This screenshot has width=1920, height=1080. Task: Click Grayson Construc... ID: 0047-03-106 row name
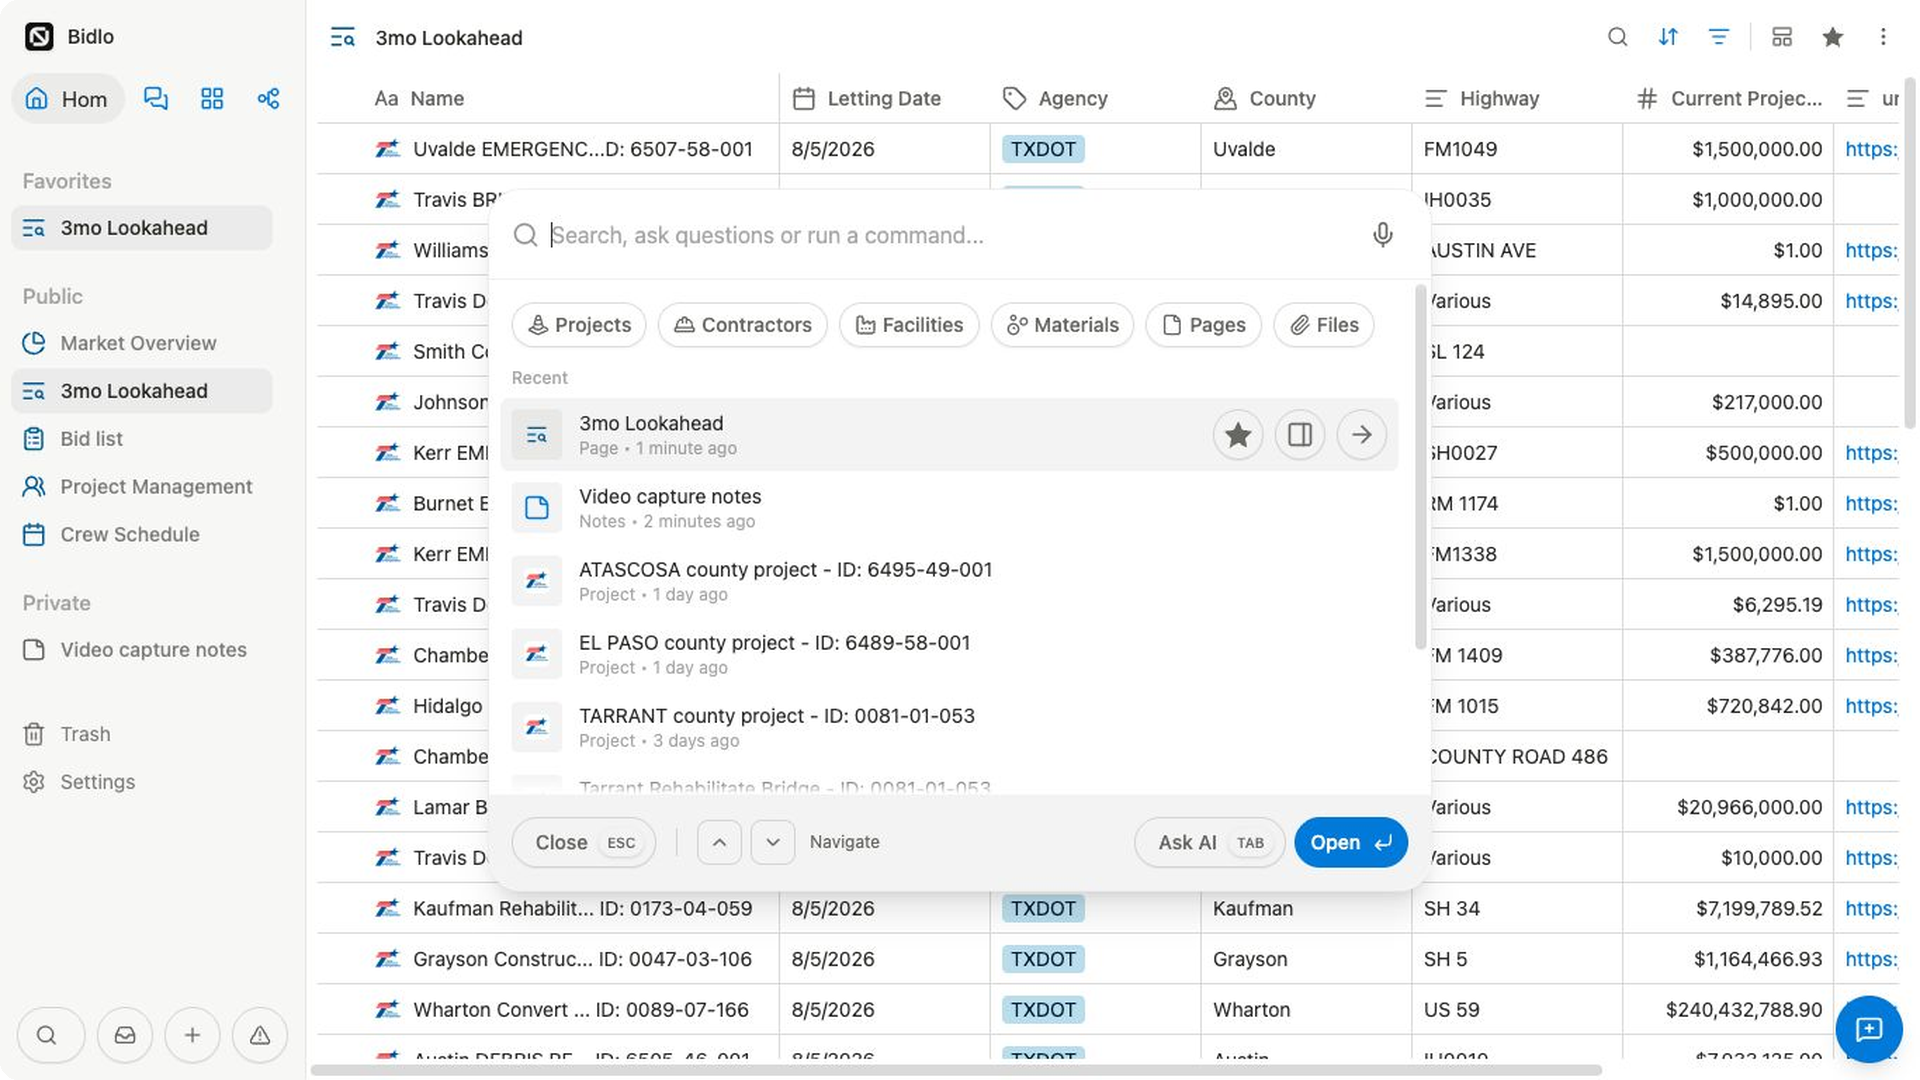[x=582, y=959]
